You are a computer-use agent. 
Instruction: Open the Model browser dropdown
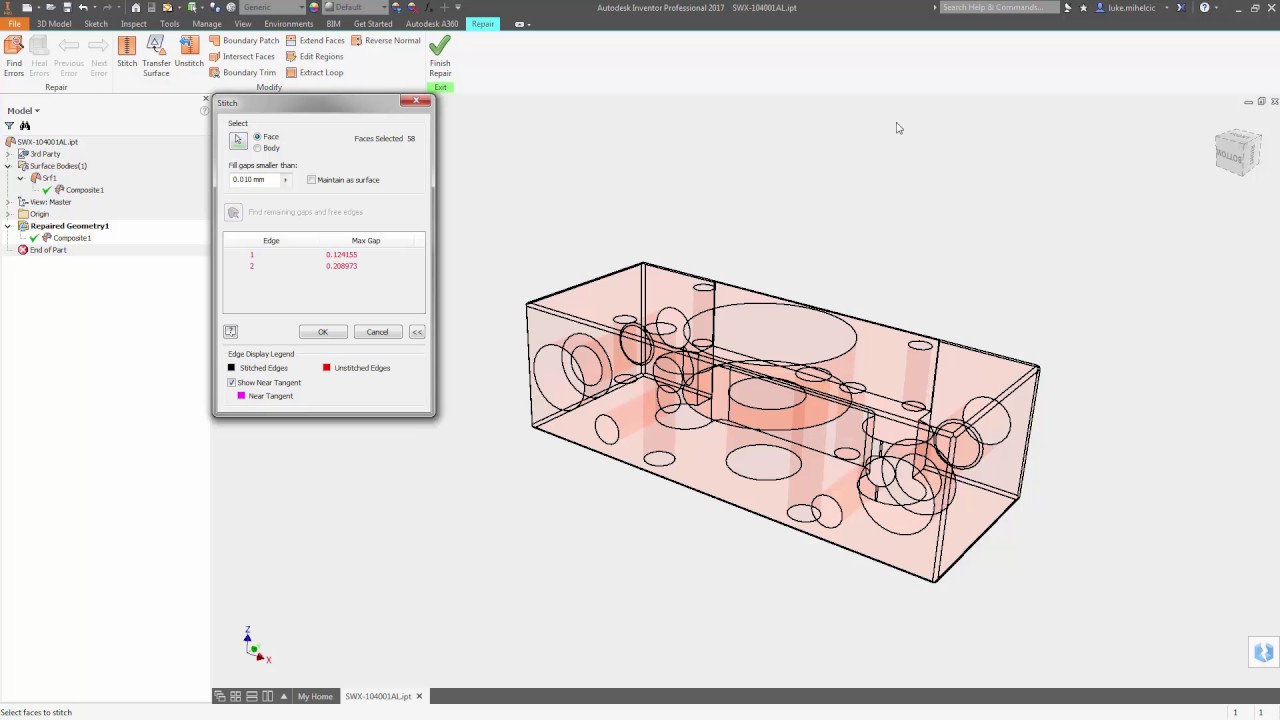pyautogui.click(x=23, y=111)
